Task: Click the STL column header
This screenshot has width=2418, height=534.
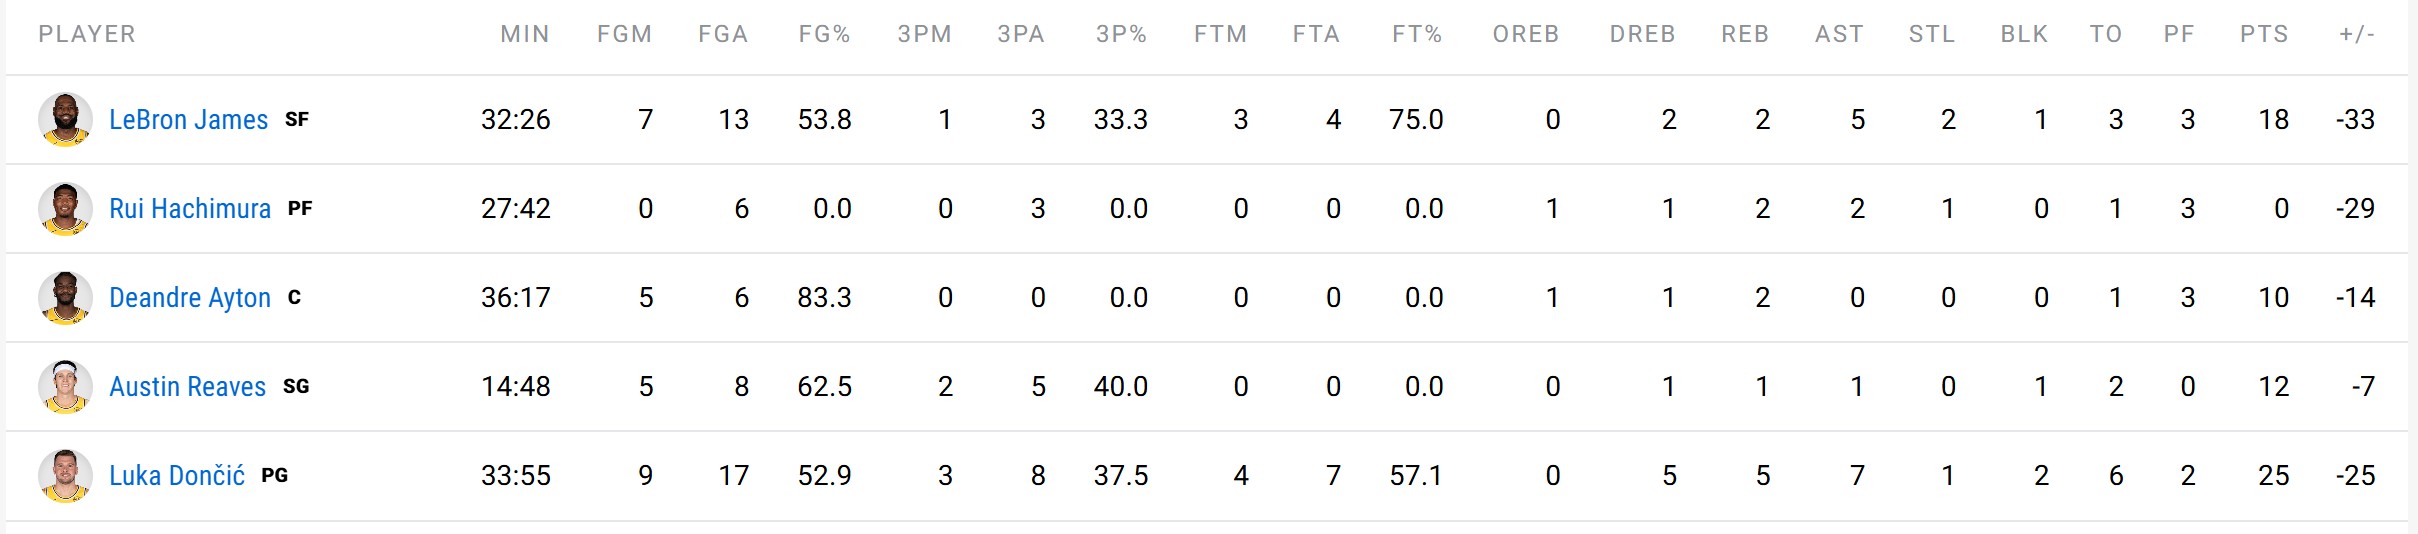Action: (1931, 34)
